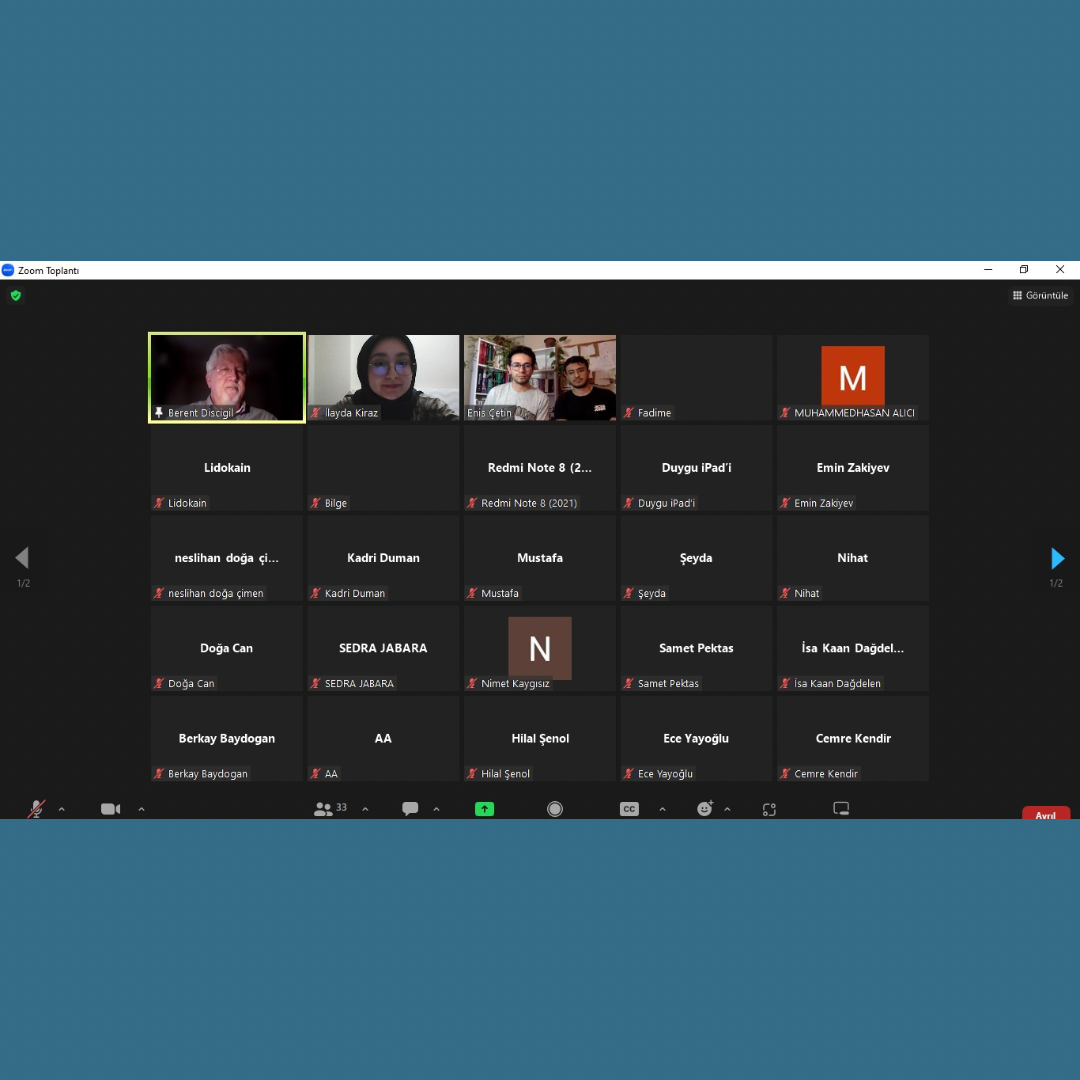Expand the arrow next to participants count
Screen dimensions: 1080x1080
tap(365, 809)
